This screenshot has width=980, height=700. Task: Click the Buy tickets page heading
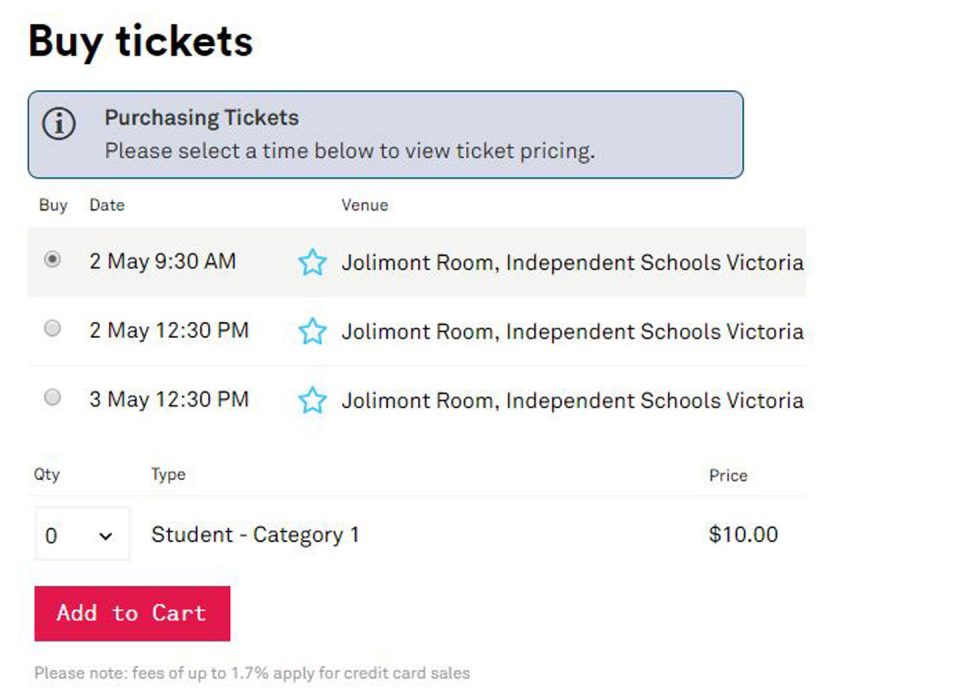click(141, 42)
